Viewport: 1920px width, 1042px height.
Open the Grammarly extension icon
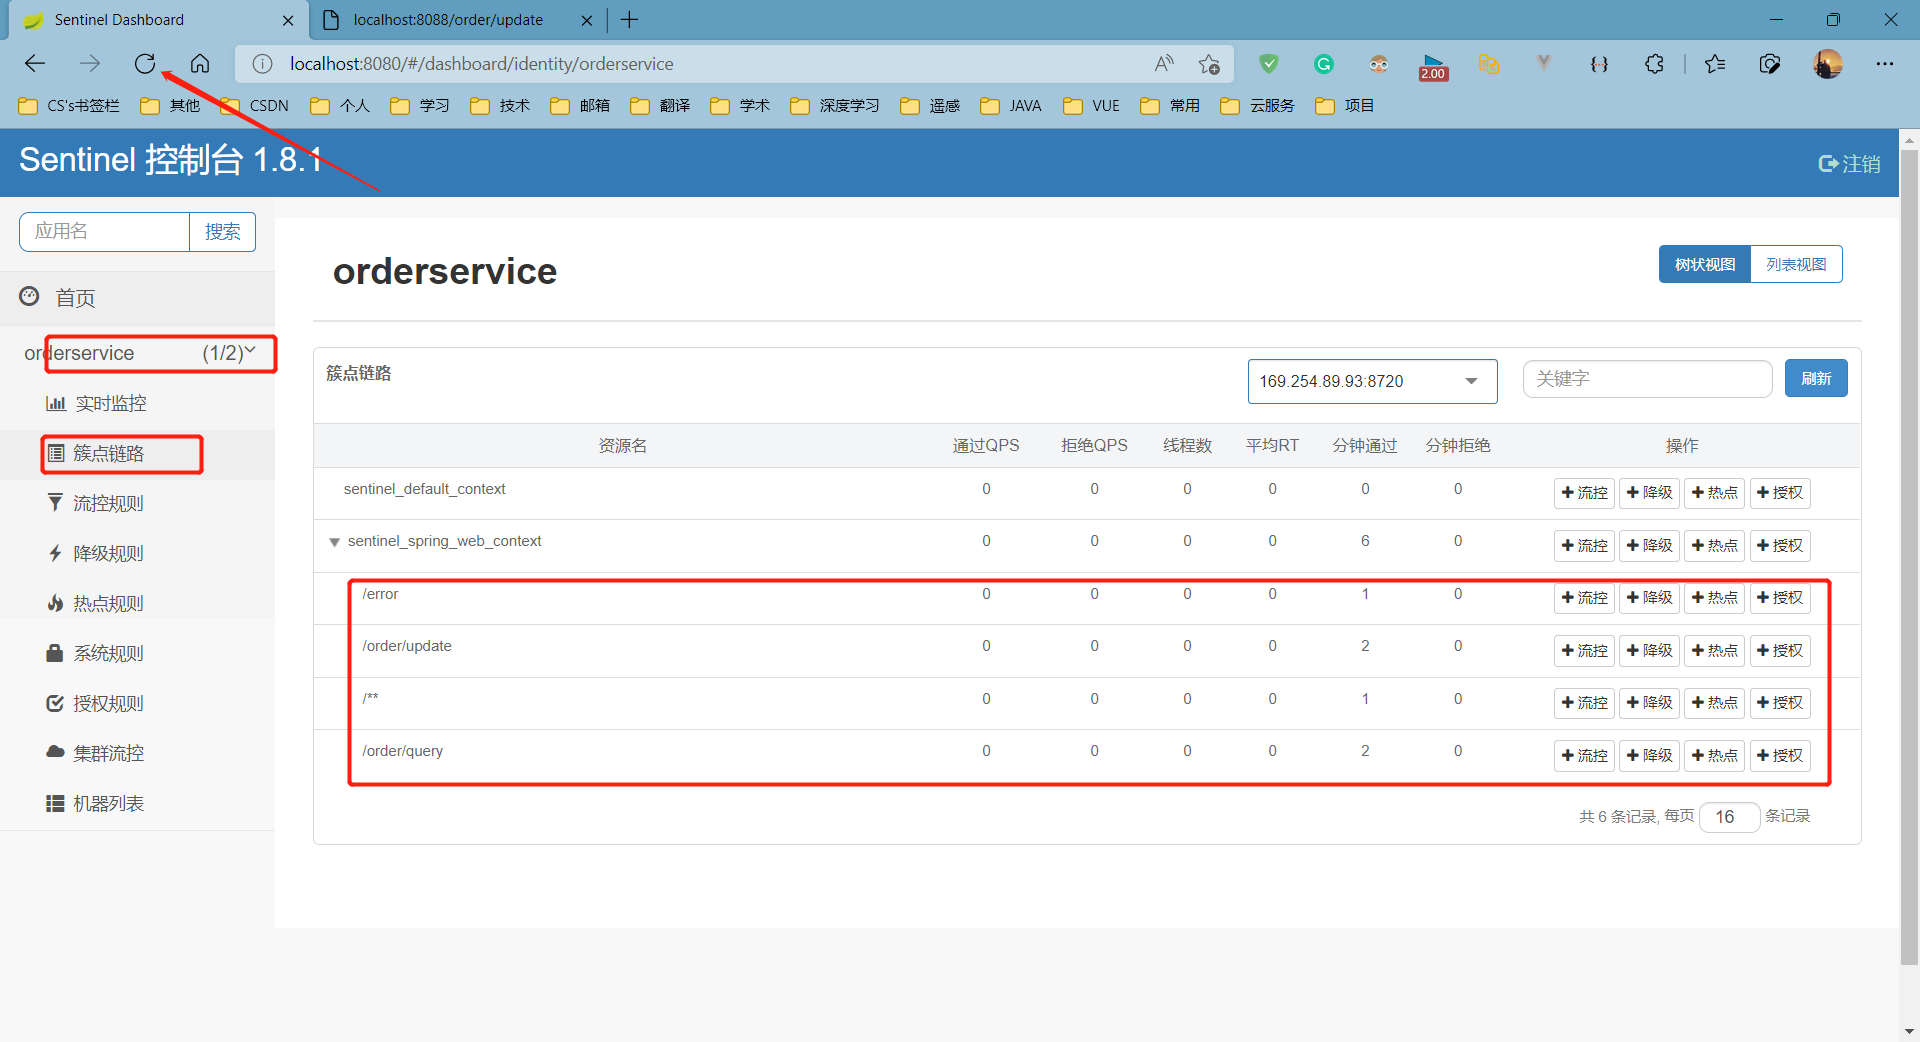tap(1324, 64)
